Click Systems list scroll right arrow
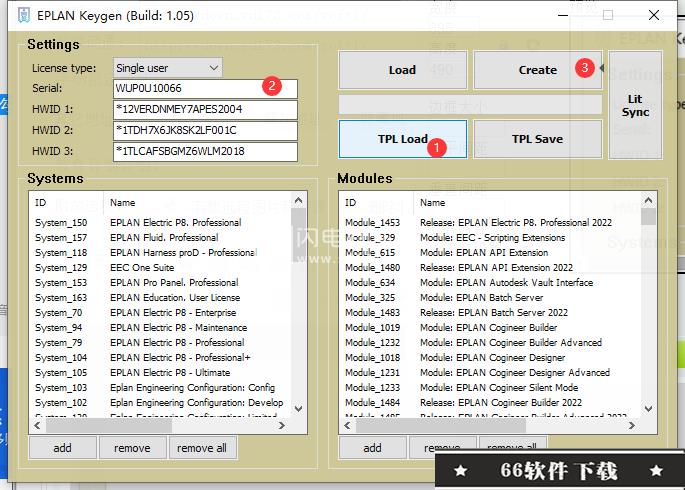Screen dimensions: 685x490 282,425
